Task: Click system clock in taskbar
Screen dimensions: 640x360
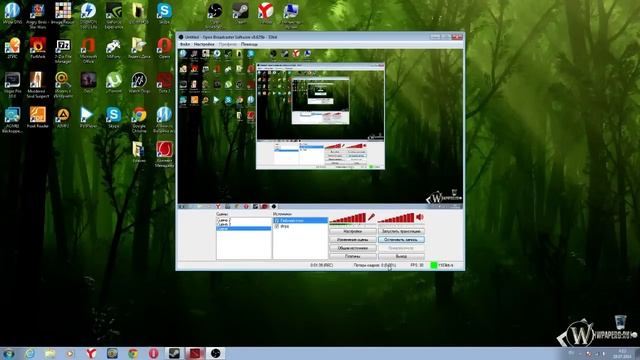Action: (623, 353)
